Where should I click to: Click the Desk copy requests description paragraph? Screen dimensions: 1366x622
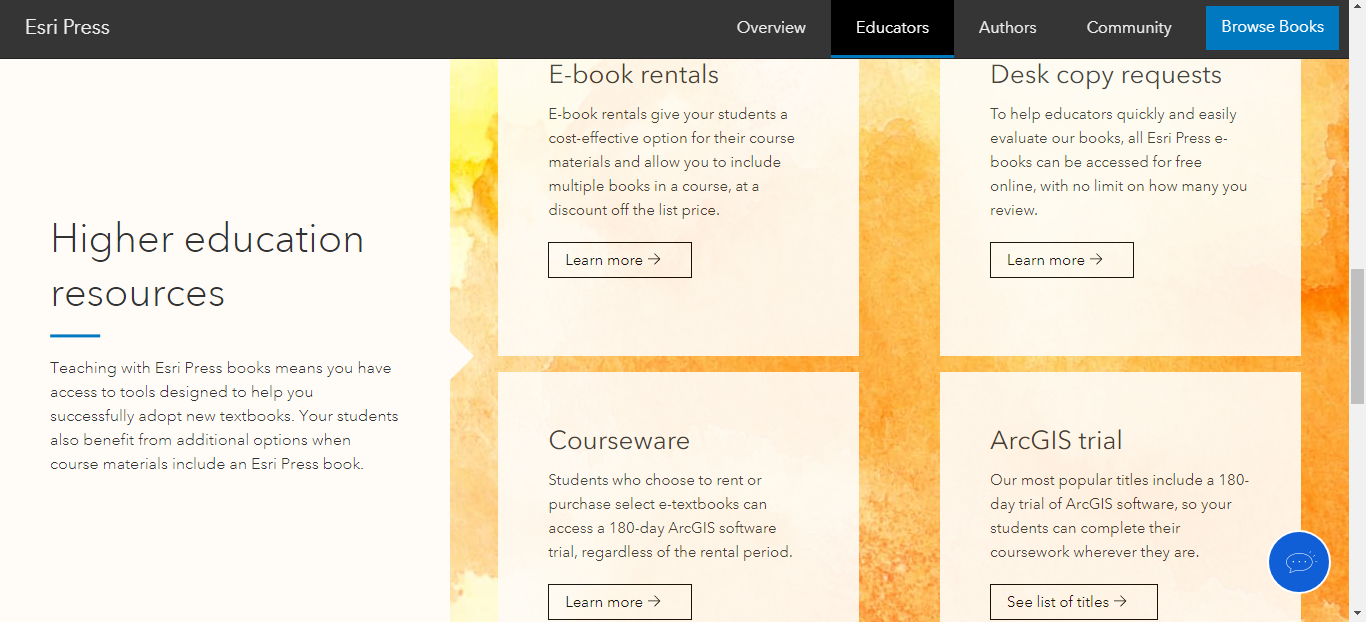pos(1119,162)
